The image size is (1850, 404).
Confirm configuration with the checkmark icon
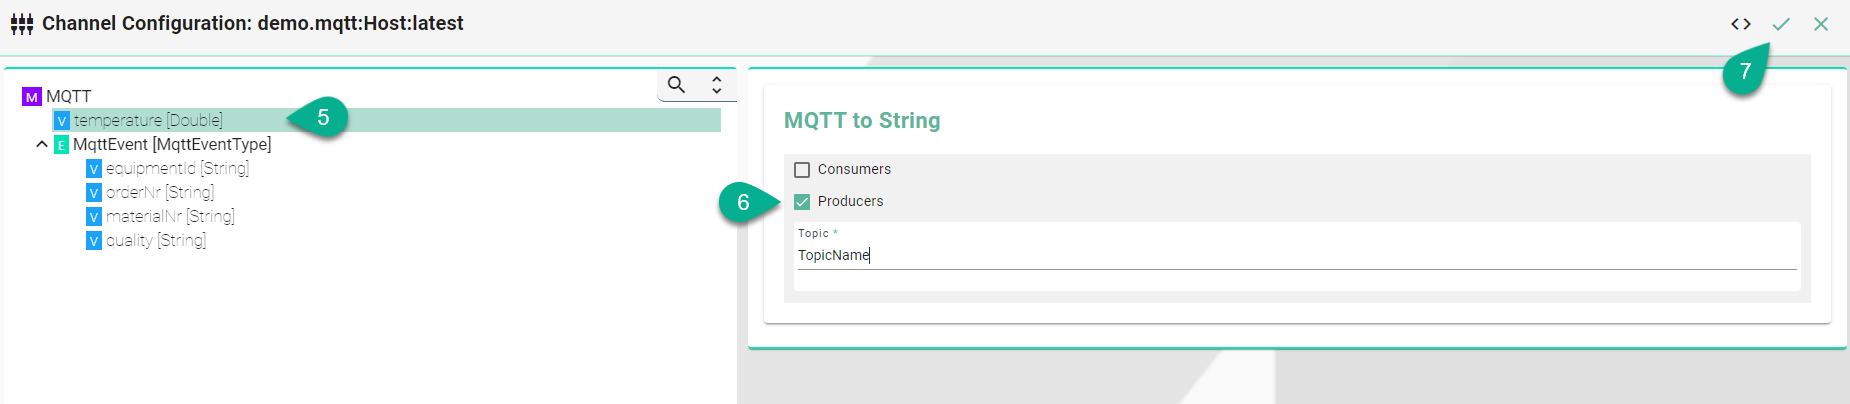pyautogui.click(x=1781, y=24)
